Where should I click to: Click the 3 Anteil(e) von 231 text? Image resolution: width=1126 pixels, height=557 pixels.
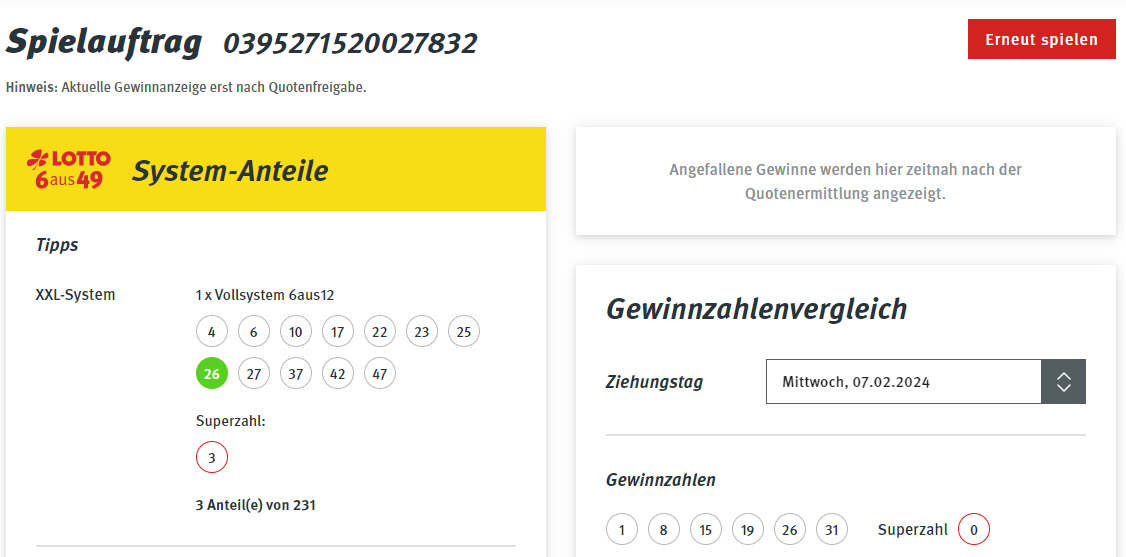tap(256, 505)
